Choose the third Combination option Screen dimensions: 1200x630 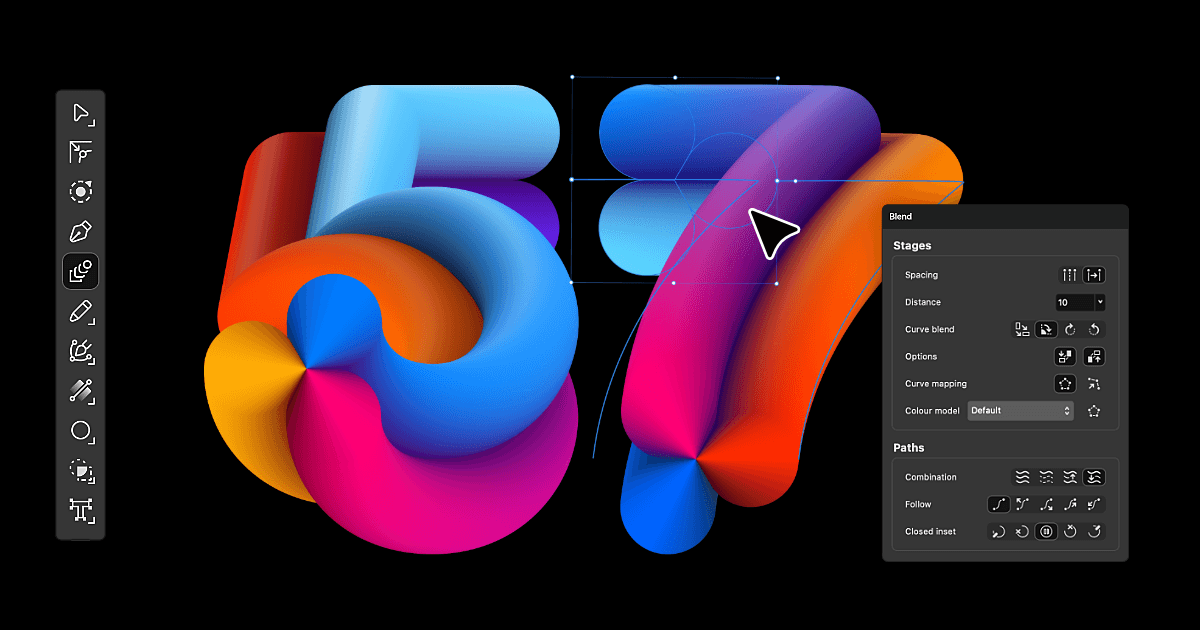(x=1070, y=477)
